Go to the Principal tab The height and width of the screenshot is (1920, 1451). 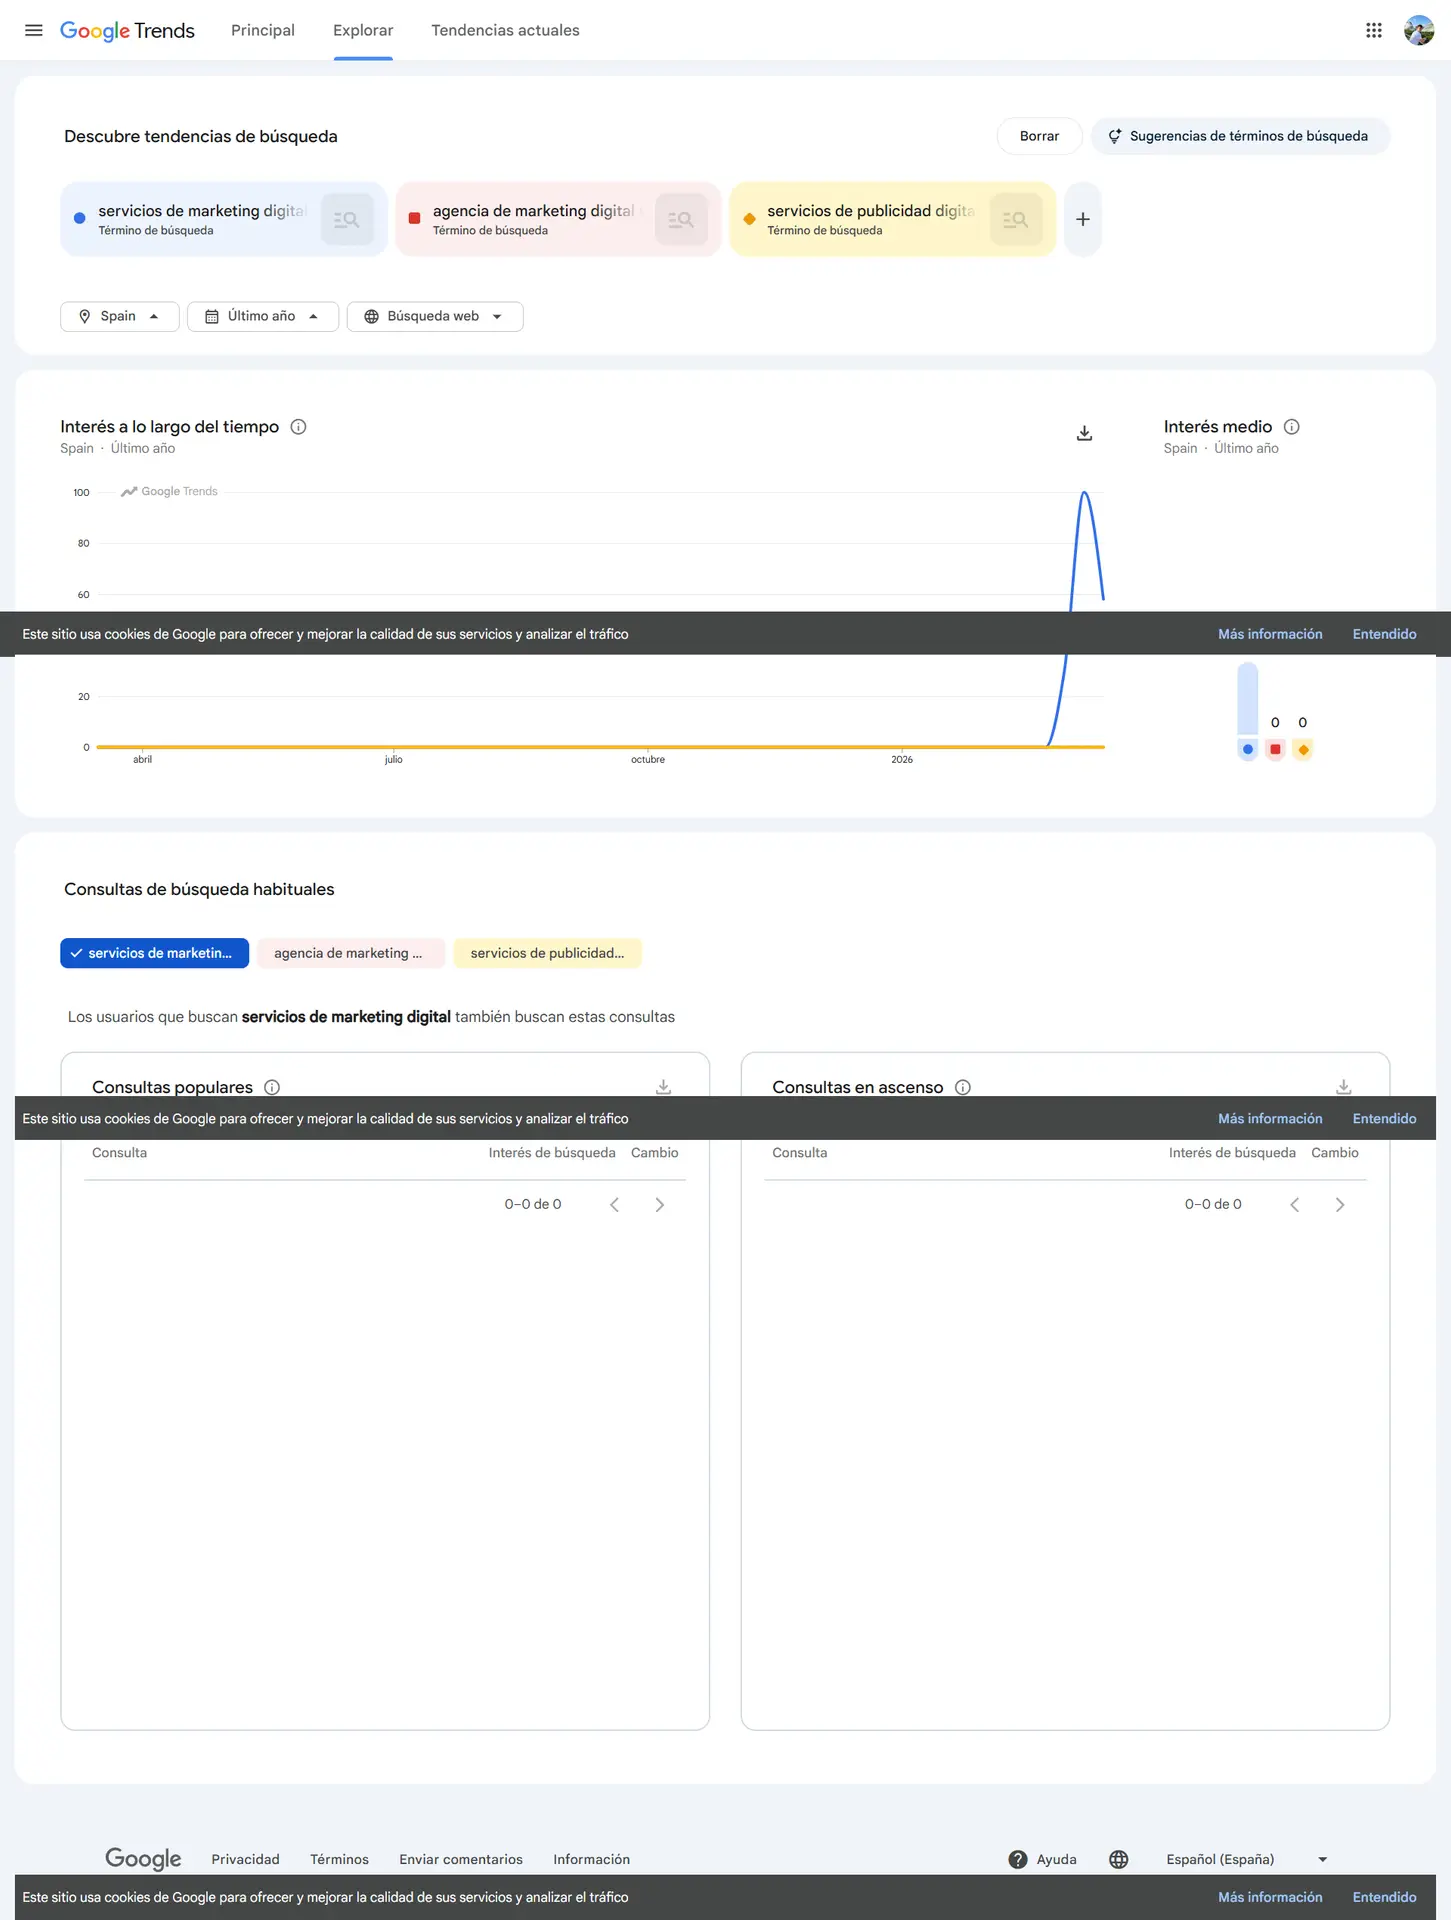(x=263, y=30)
